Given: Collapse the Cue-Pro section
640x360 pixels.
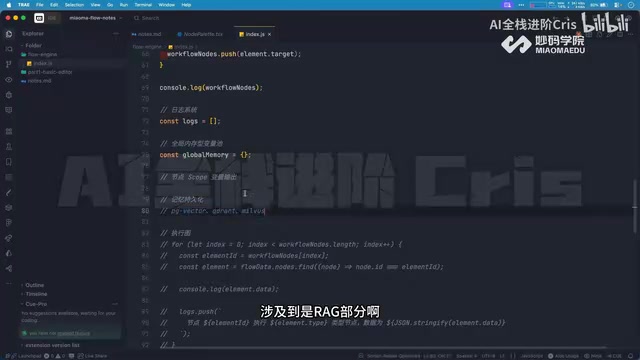Looking at the screenshot, I should [36, 304].
